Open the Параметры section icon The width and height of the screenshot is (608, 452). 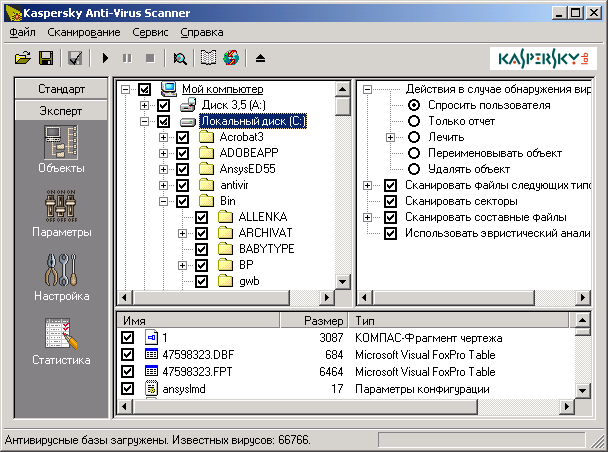61,206
